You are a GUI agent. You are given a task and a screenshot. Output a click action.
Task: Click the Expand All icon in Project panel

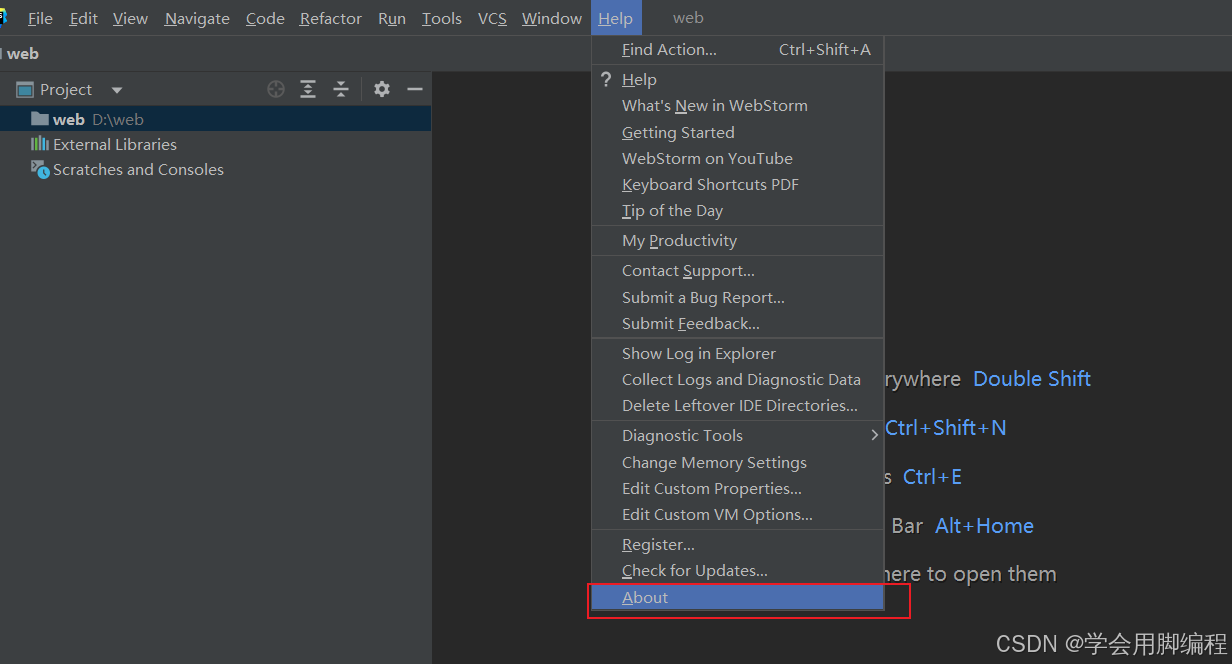tap(308, 89)
